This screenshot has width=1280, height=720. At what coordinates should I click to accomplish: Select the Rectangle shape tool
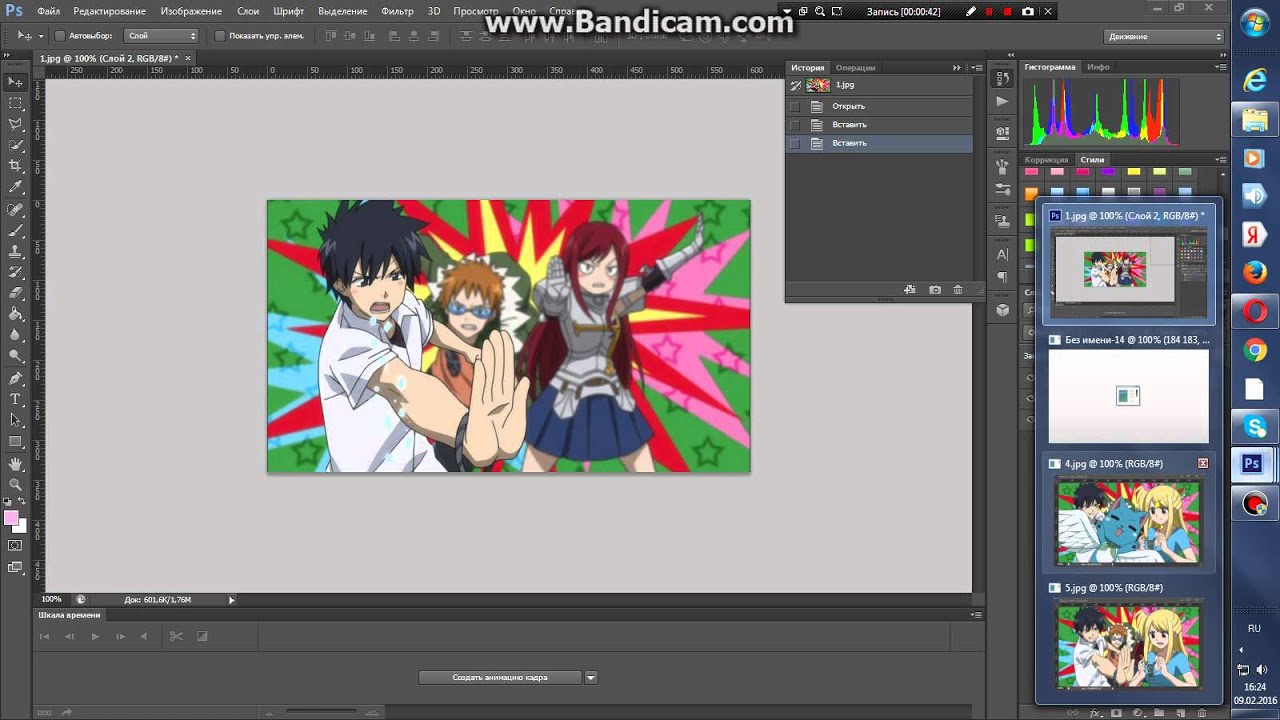click(x=15, y=442)
